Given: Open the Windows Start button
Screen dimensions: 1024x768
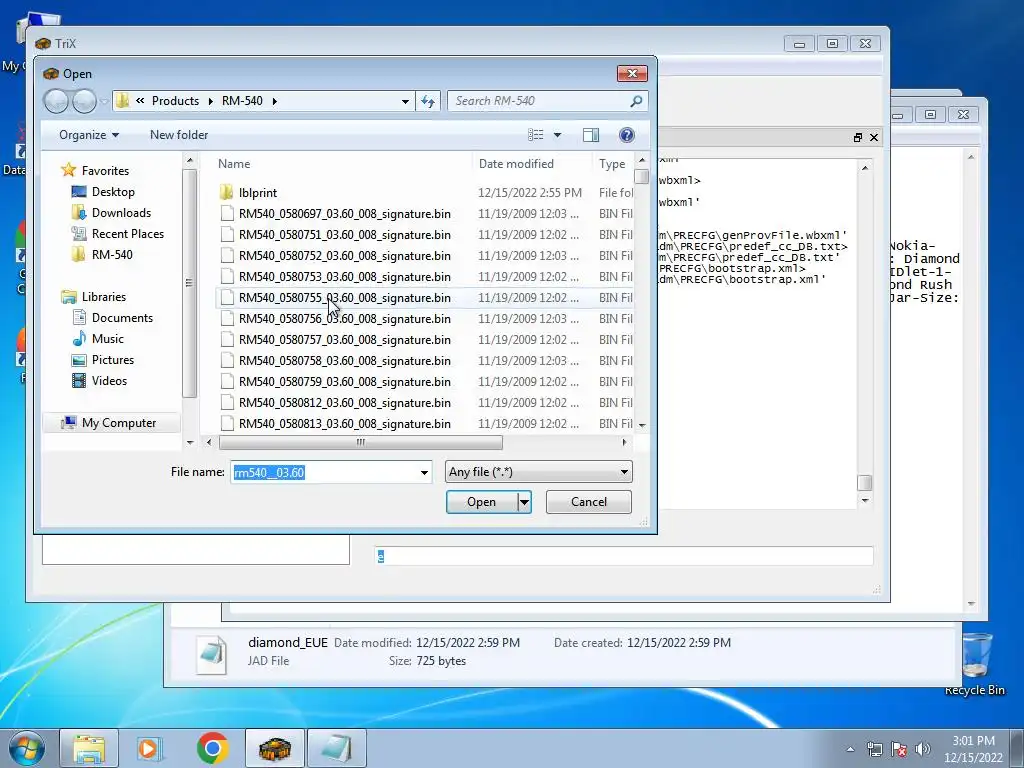Looking at the screenshot, I should (27, 748).
